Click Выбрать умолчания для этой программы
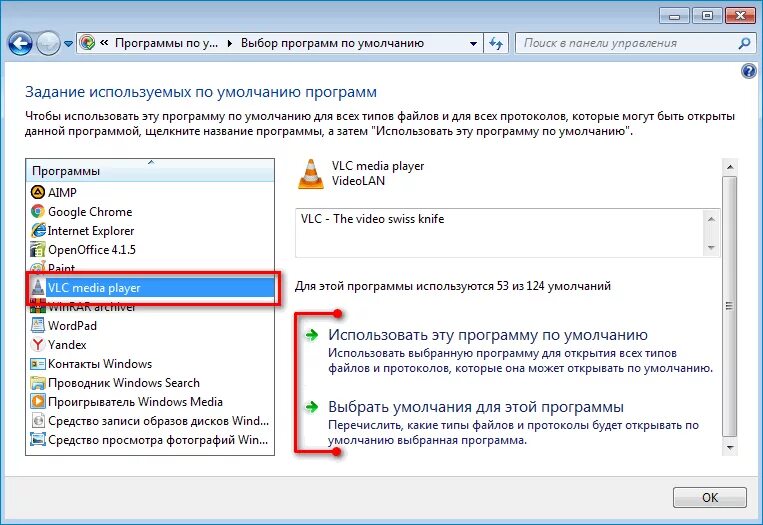The image size is (763, 525). coord(476,406)
